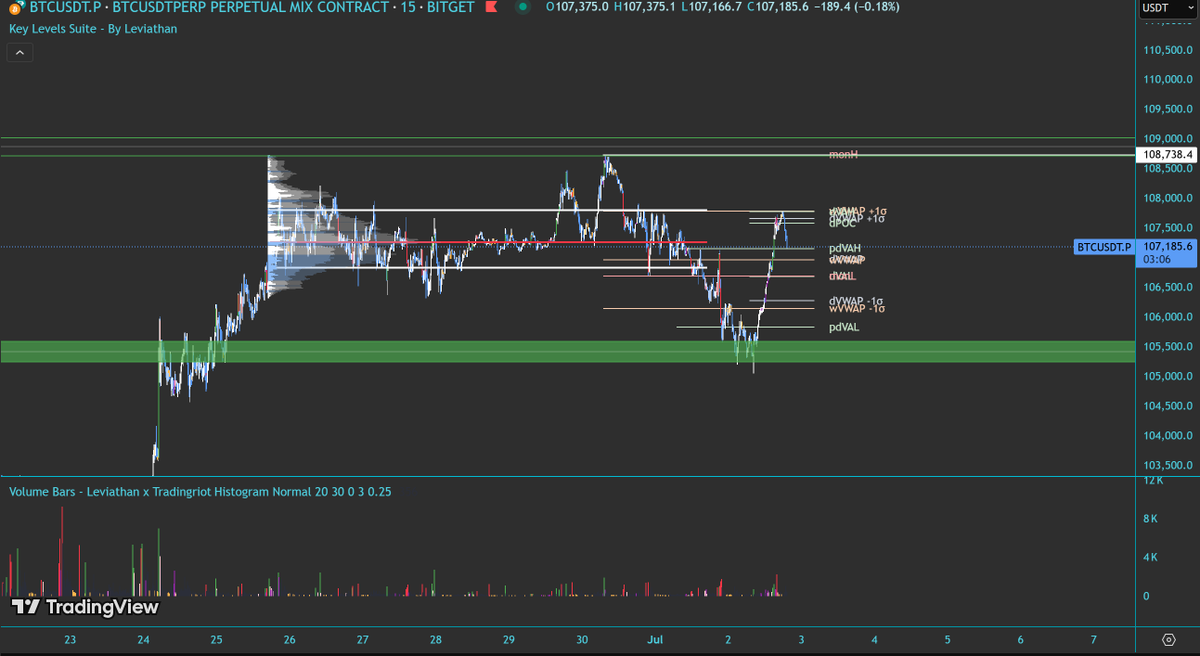The height and width of the screenshot is (656, 1200).
Task: Click the 12K volume scale label
Action: 1153,481
